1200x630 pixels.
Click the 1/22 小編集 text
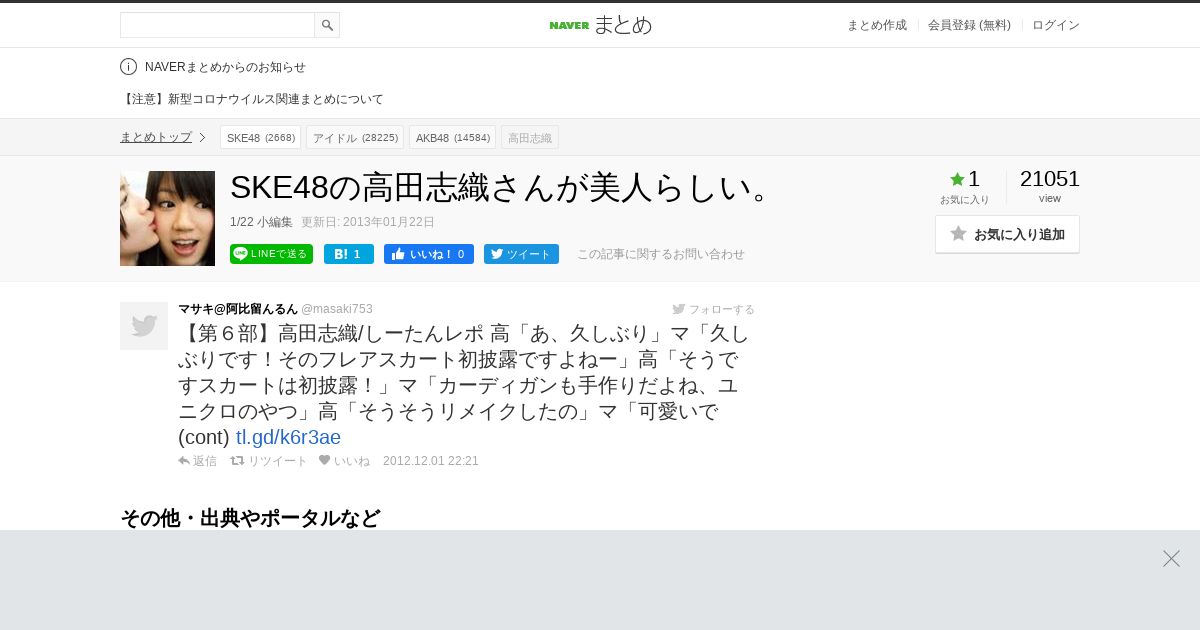(x=261, y=222)
